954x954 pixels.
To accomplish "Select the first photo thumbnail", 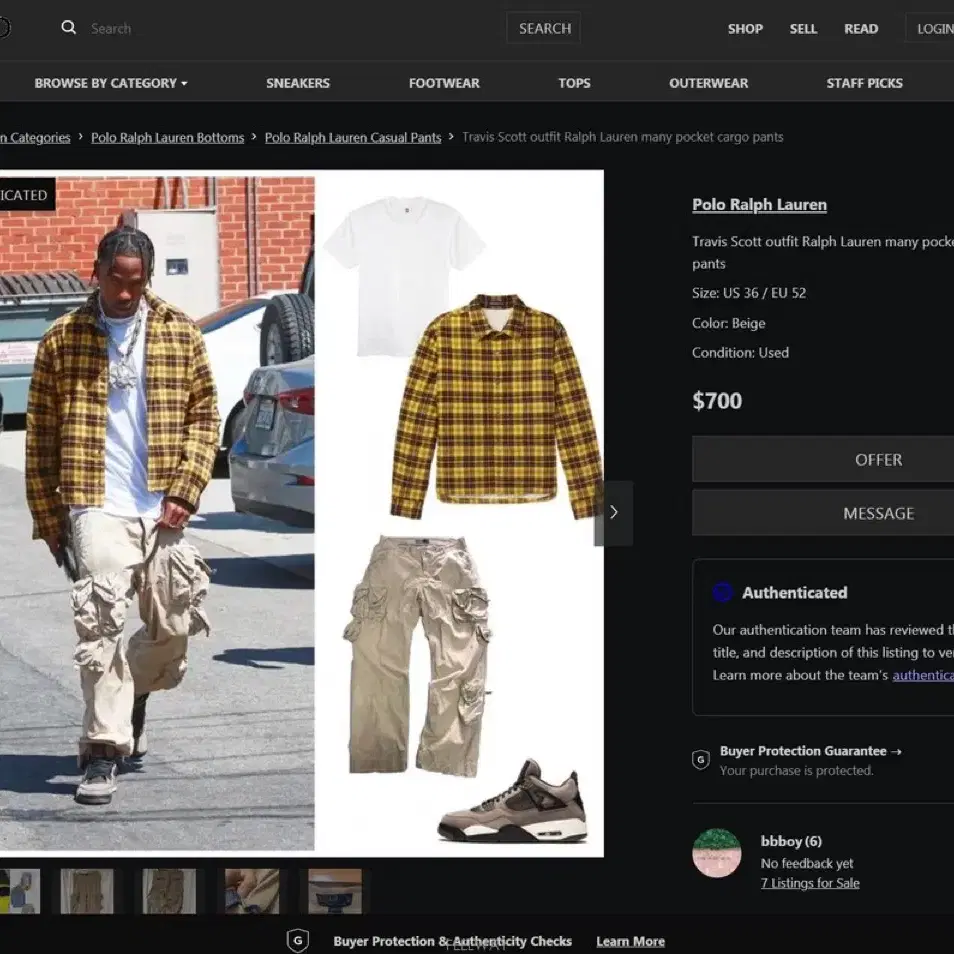I will (x=19, y=891).
